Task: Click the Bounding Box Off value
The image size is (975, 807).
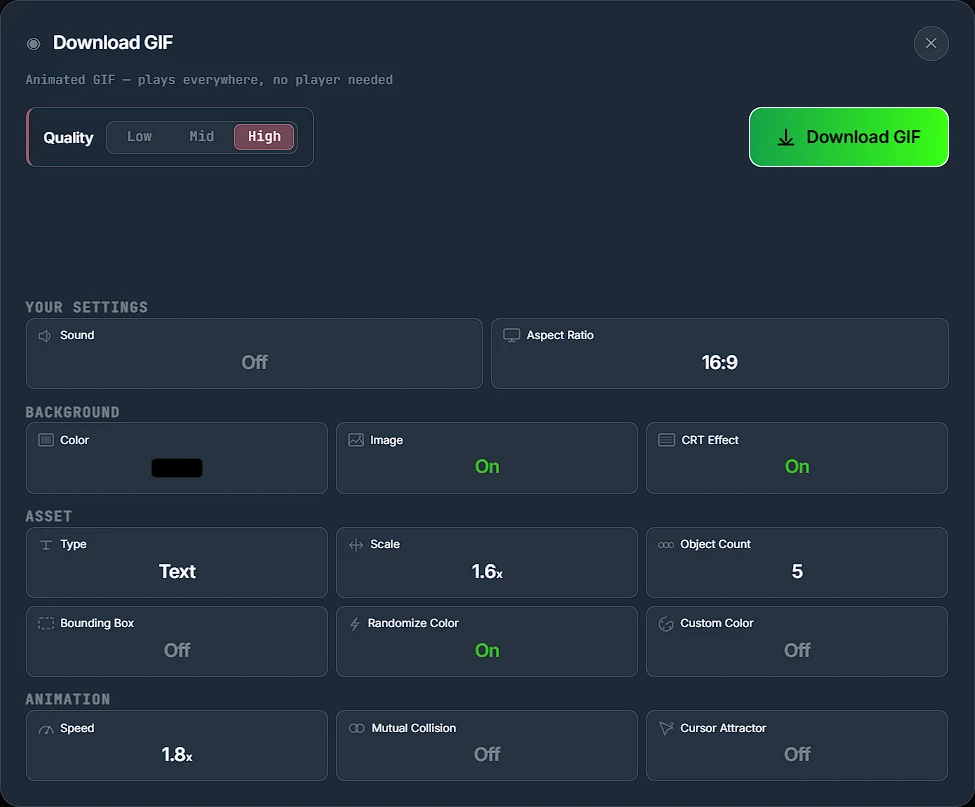Action: coord(177,650)
